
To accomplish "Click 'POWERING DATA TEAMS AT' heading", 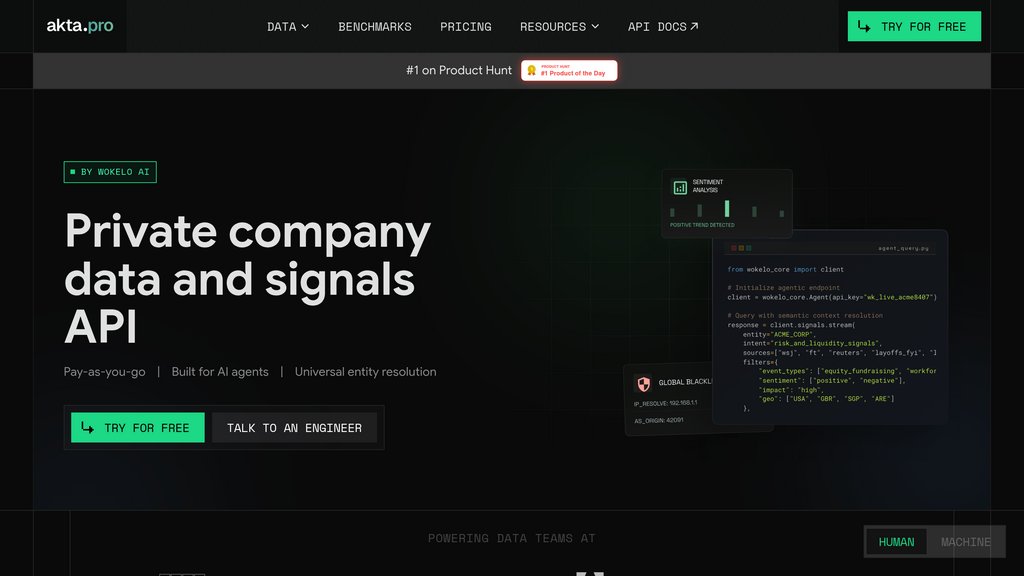I will tap(511, 538).
